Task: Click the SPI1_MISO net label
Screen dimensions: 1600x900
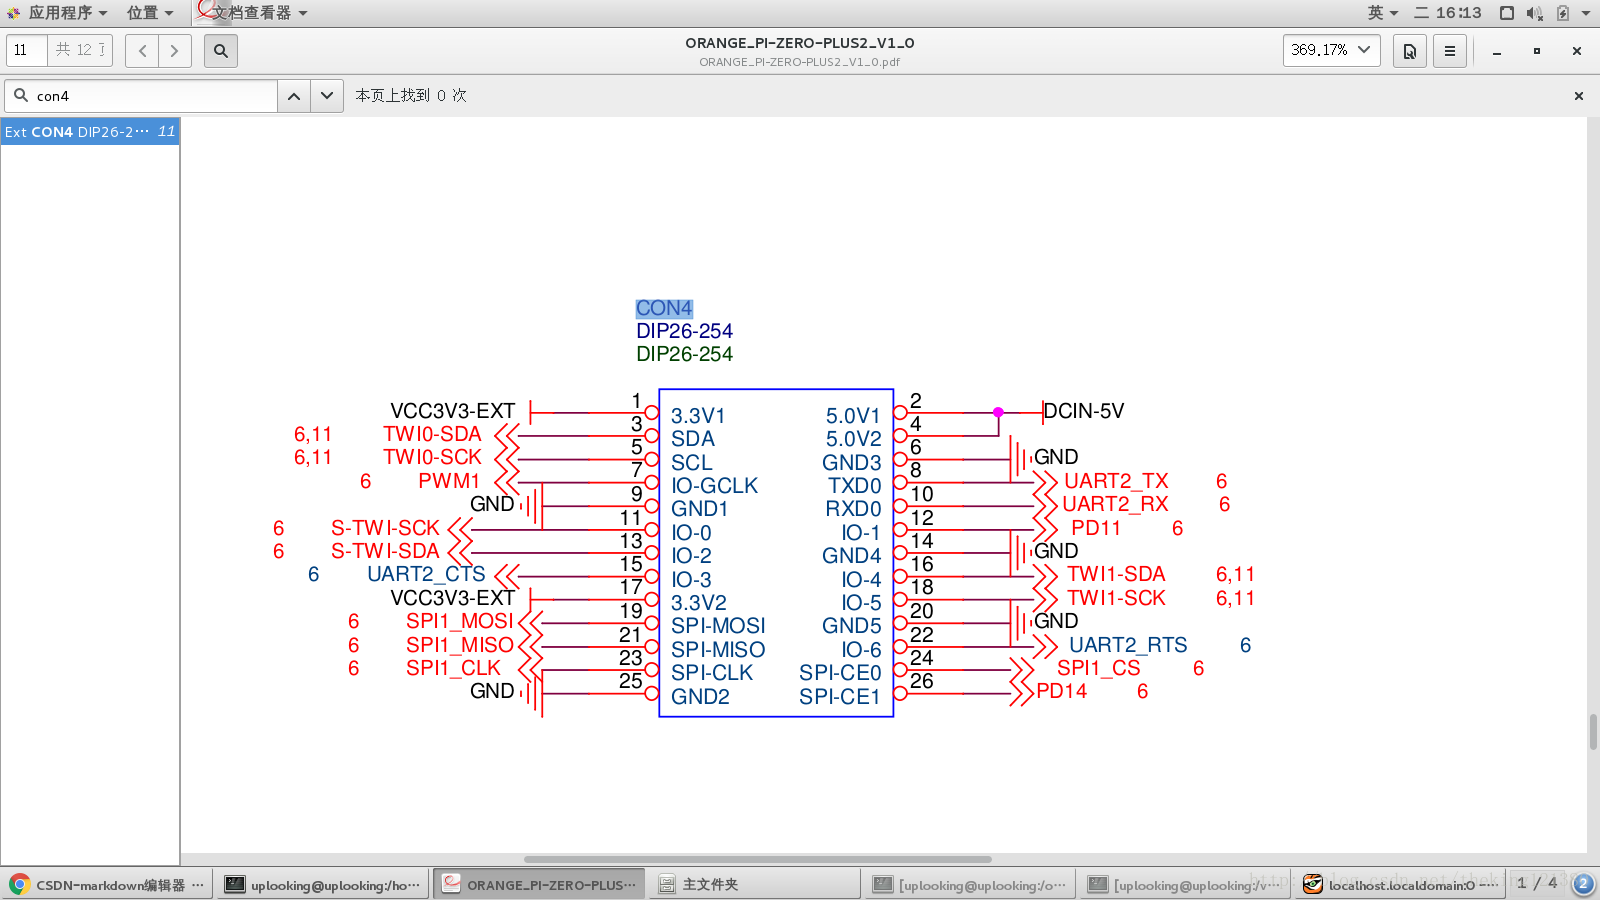Action: [460, 645]
